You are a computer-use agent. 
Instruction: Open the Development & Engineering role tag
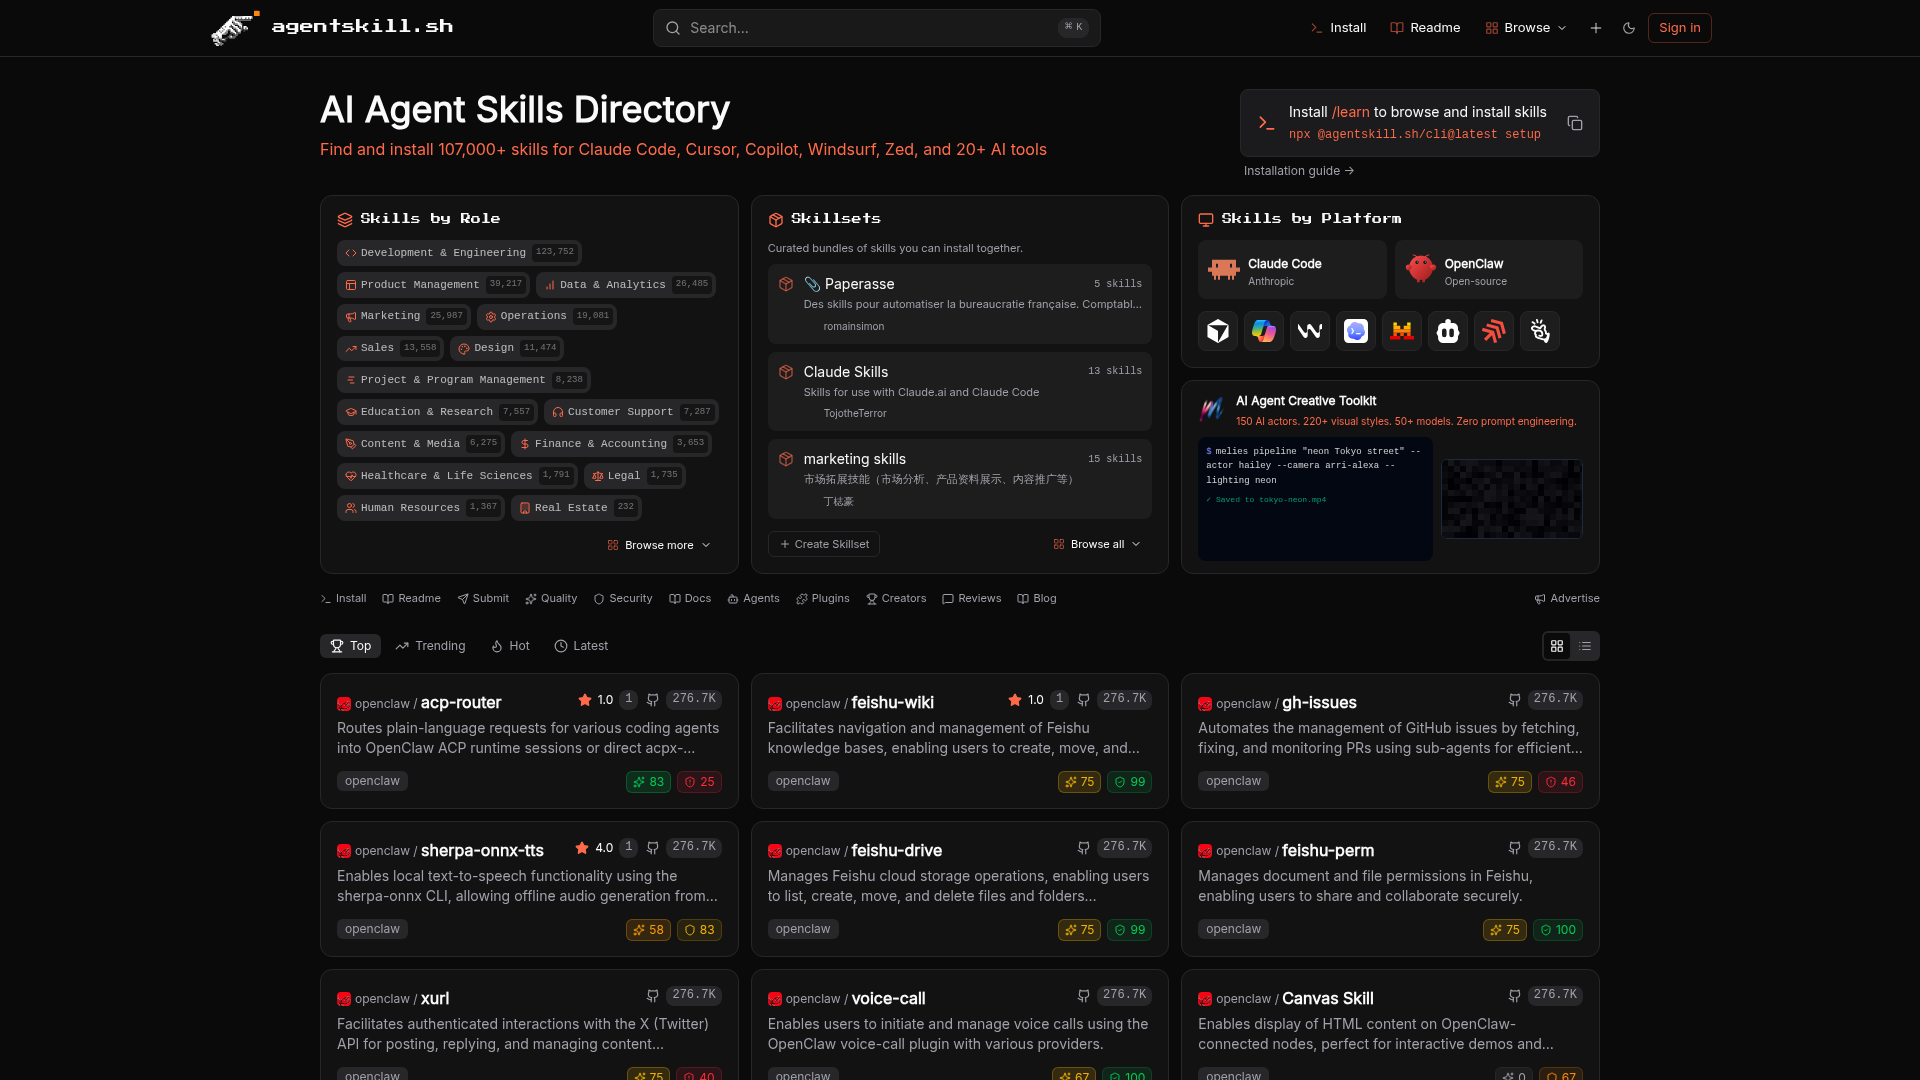(459, 253)
